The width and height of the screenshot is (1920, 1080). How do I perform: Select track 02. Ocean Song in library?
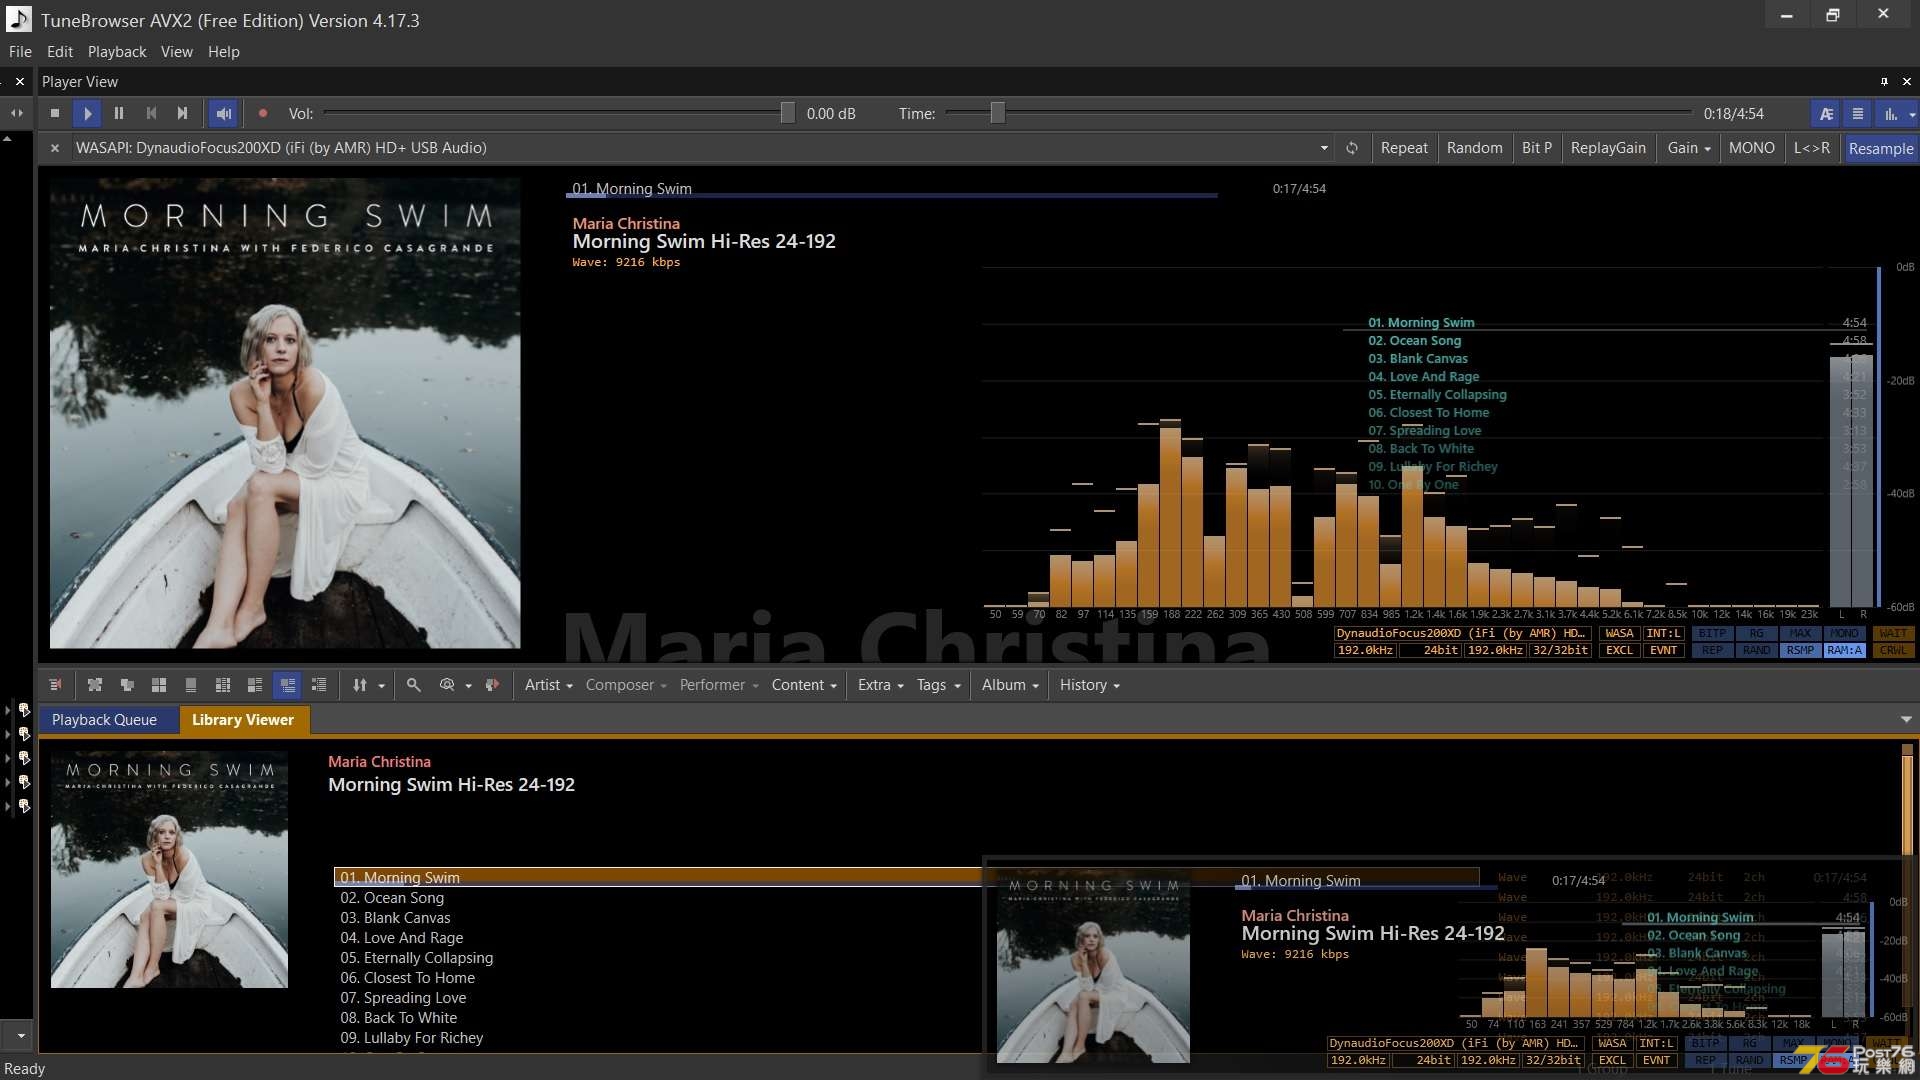pos(392,898)
